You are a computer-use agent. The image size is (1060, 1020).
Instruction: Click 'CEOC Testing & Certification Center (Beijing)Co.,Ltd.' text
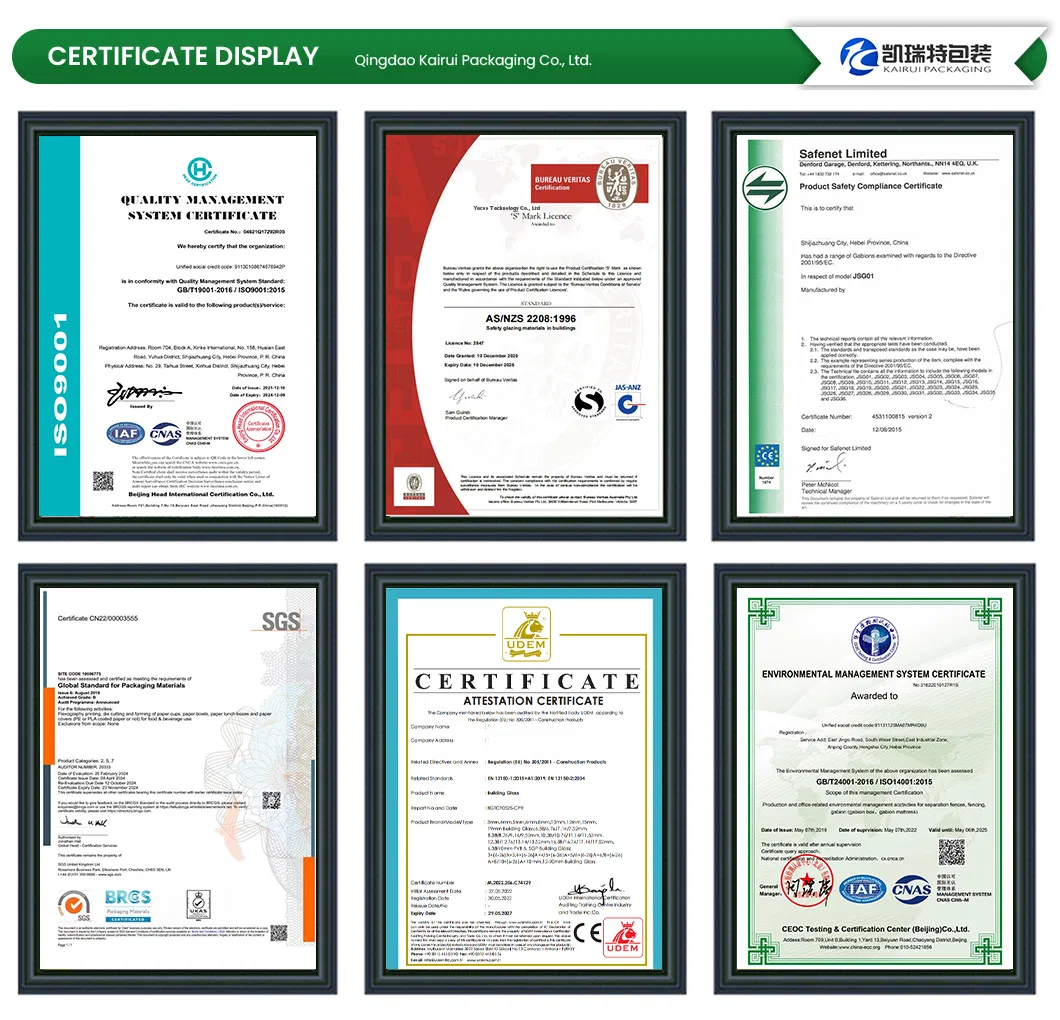pyautogui.click(x=875, y=929)
